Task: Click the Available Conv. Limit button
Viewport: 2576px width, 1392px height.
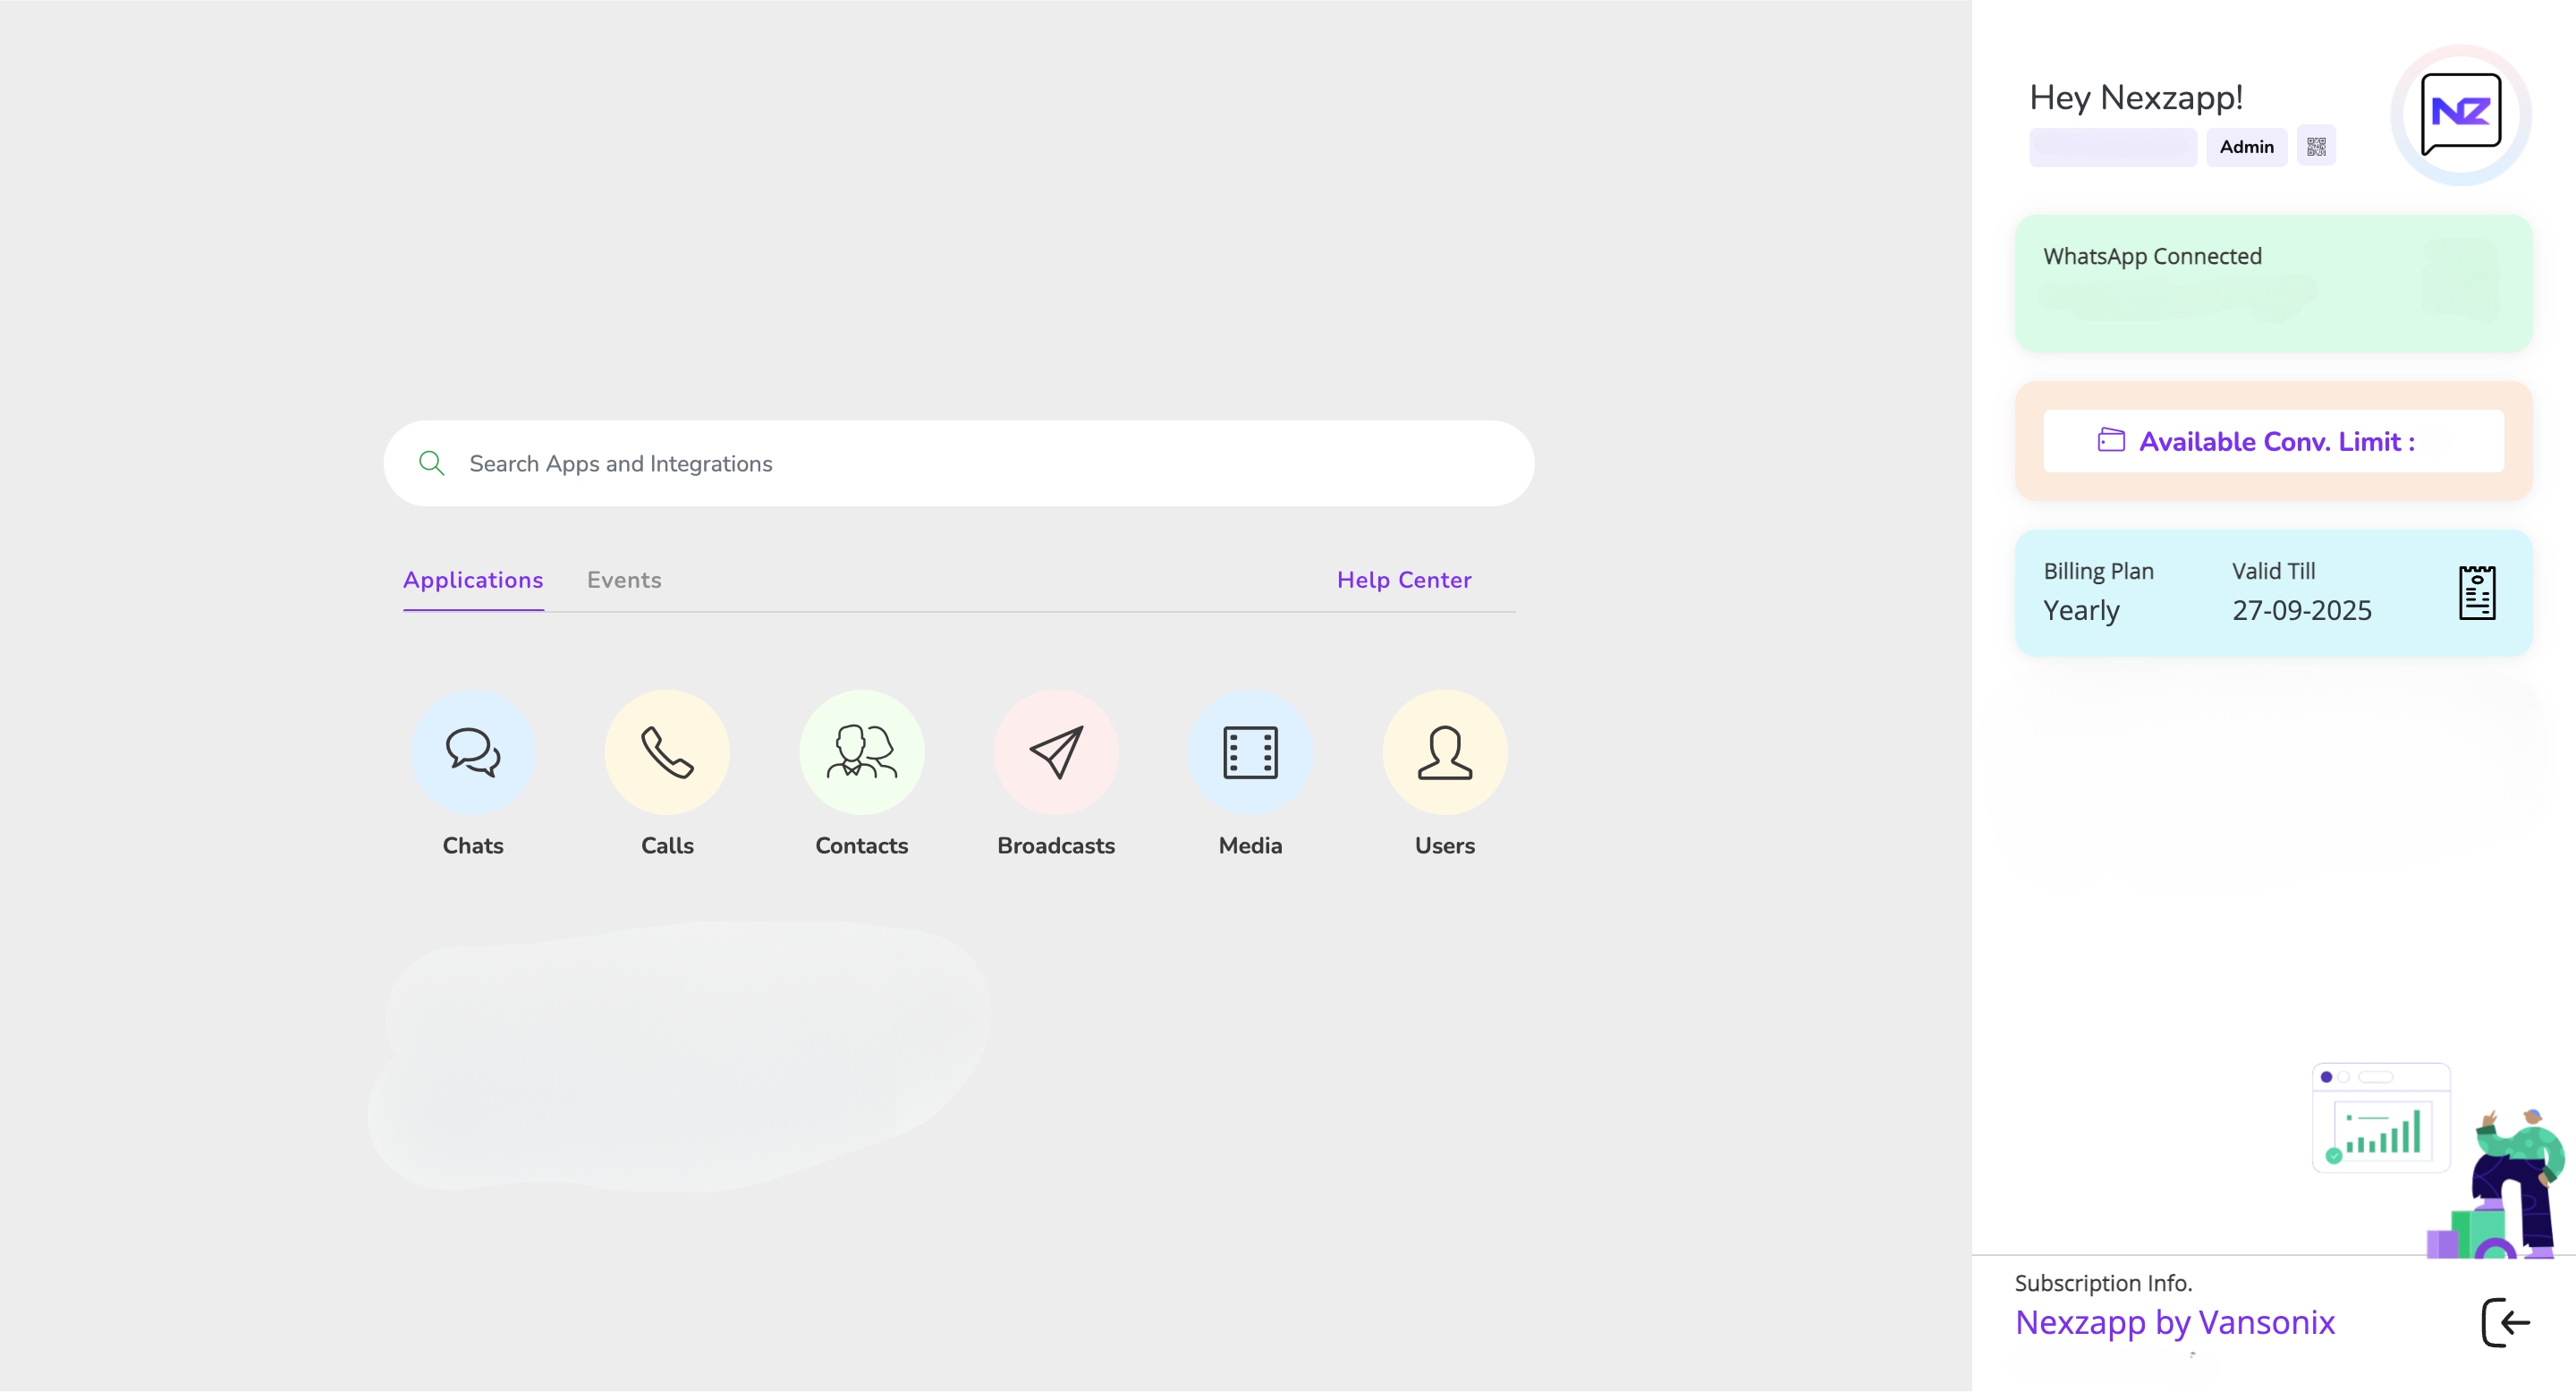Action: 2276,441
